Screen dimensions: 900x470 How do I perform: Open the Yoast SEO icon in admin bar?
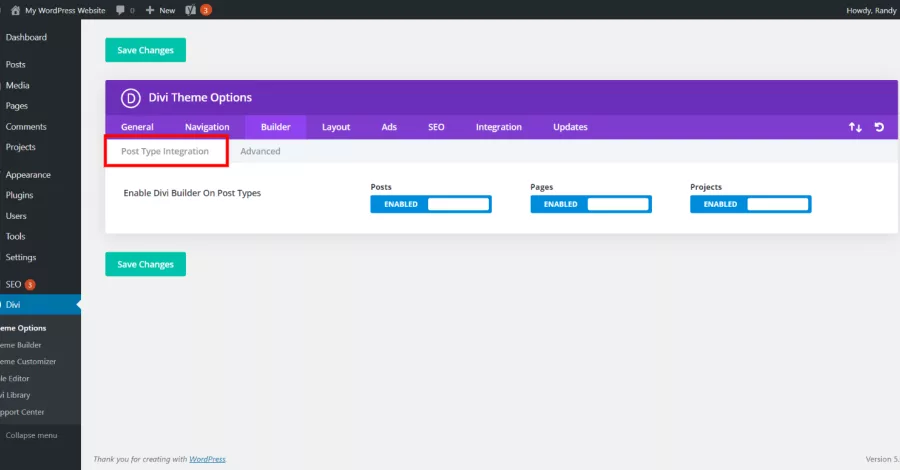click(x=191, y=10)
